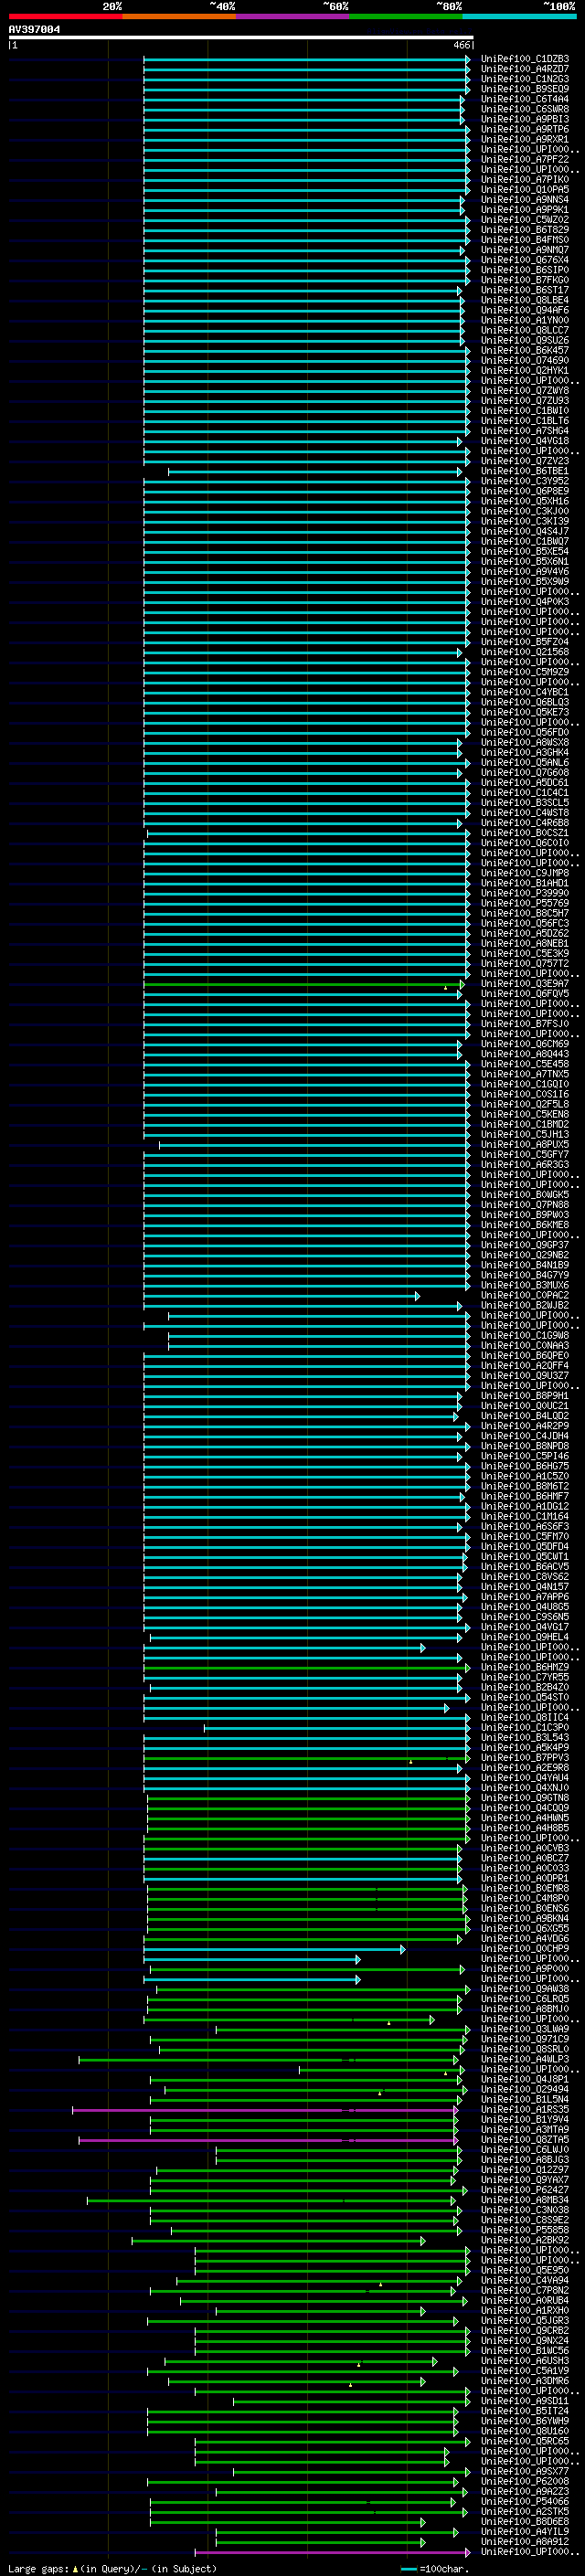Image resolution: width=585 pixels, height=2576 pixels.
Task: Select the AV397004 query label
Action: [34, 30]
